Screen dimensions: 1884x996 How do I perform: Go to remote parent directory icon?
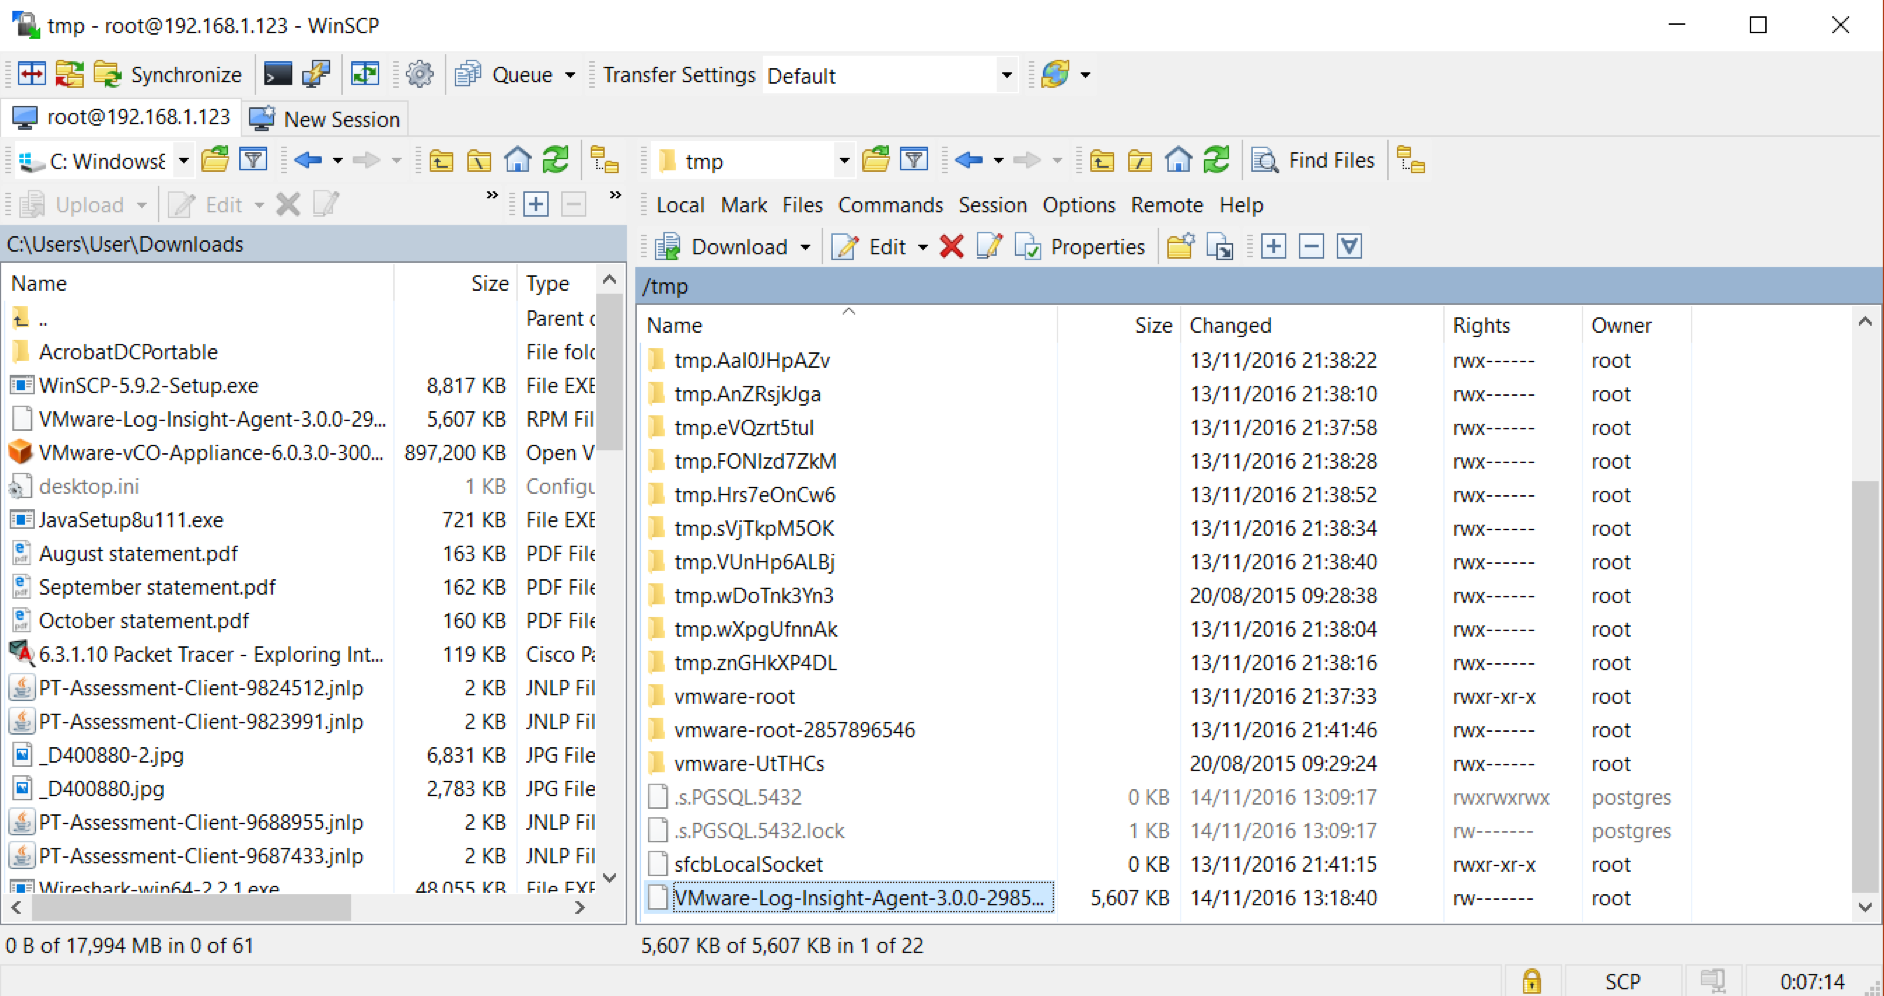[x=1102, y=160]
